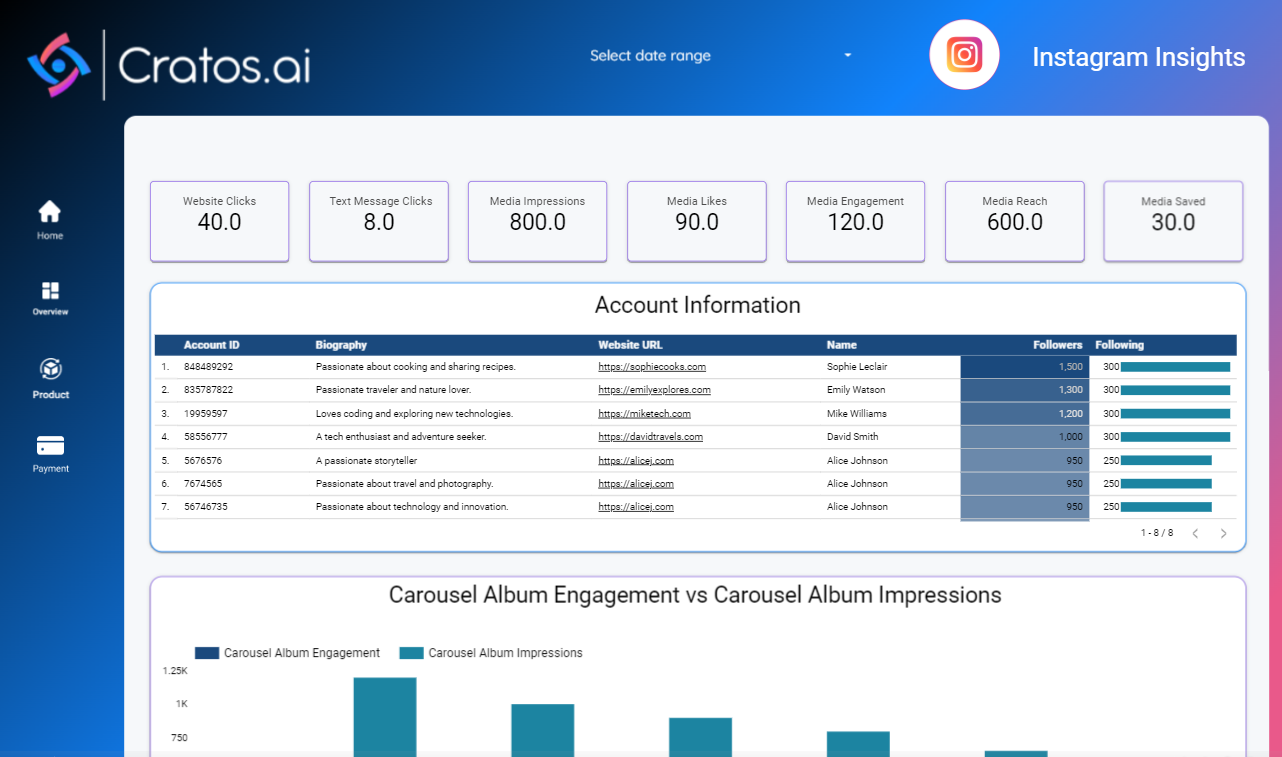Click the Media Saved scorecard
The width and height of the screenshot is (1282, 757).
(x=1173, y=221)
